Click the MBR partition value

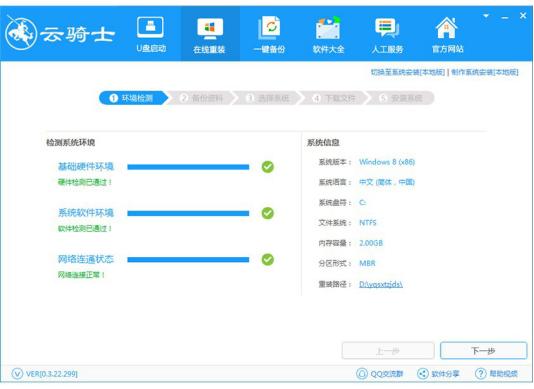367,263
